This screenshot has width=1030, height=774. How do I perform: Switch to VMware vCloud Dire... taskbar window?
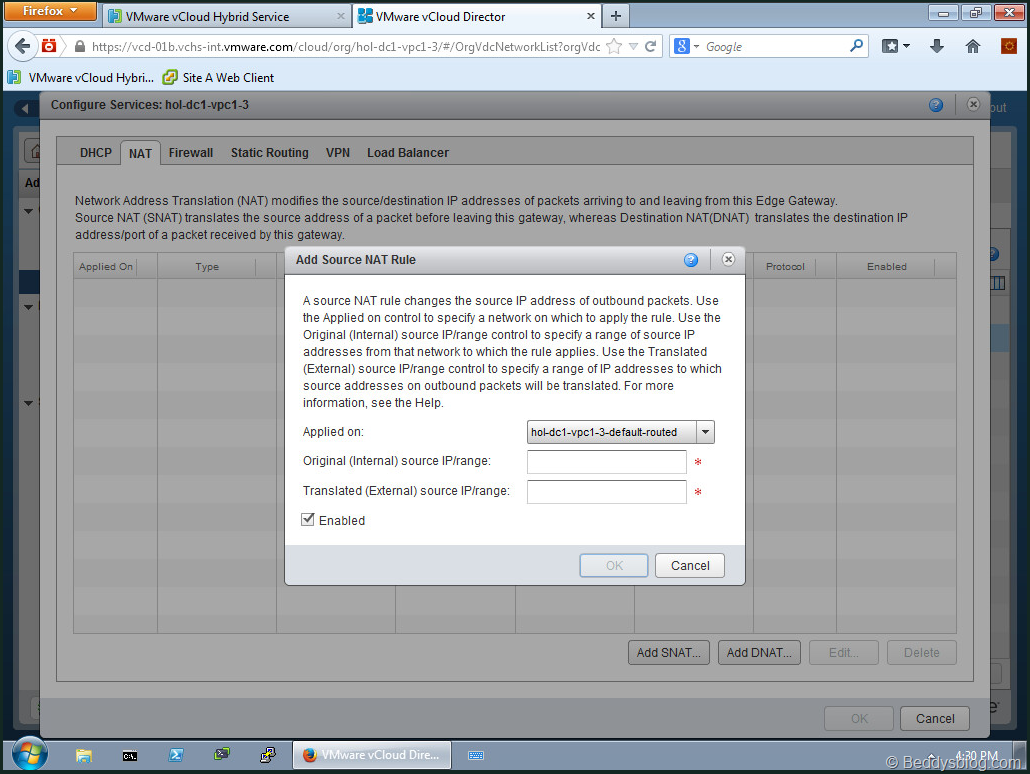point(372,755)
